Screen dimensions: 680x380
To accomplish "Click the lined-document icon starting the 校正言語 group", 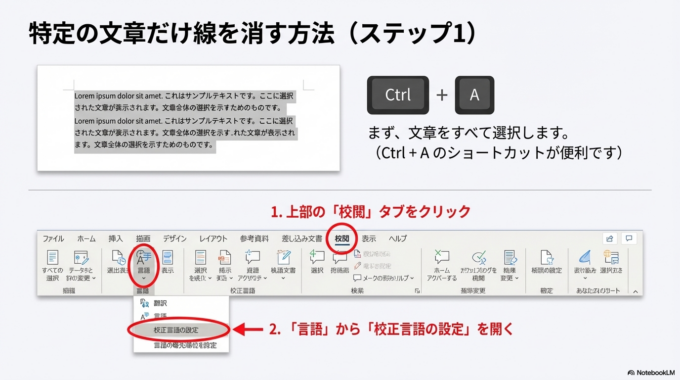I will (x=200, y=257).
